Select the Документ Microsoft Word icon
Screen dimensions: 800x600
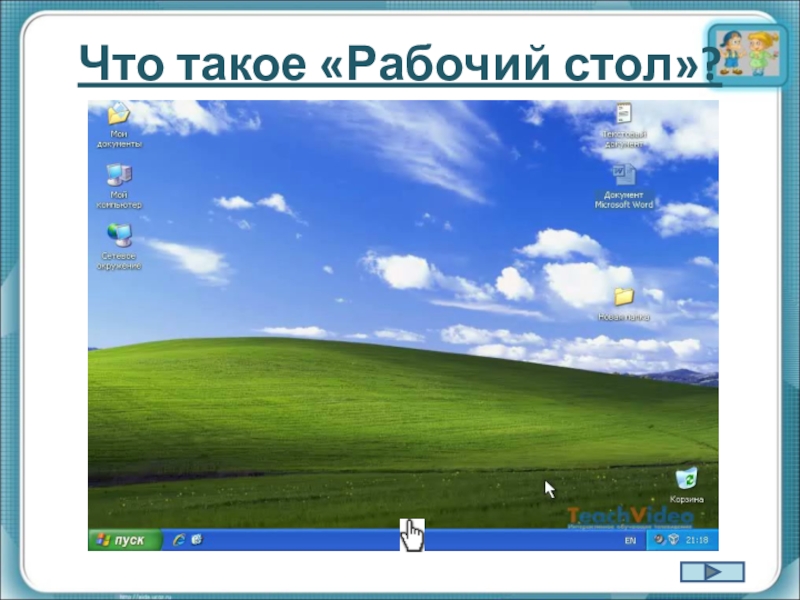624,186
